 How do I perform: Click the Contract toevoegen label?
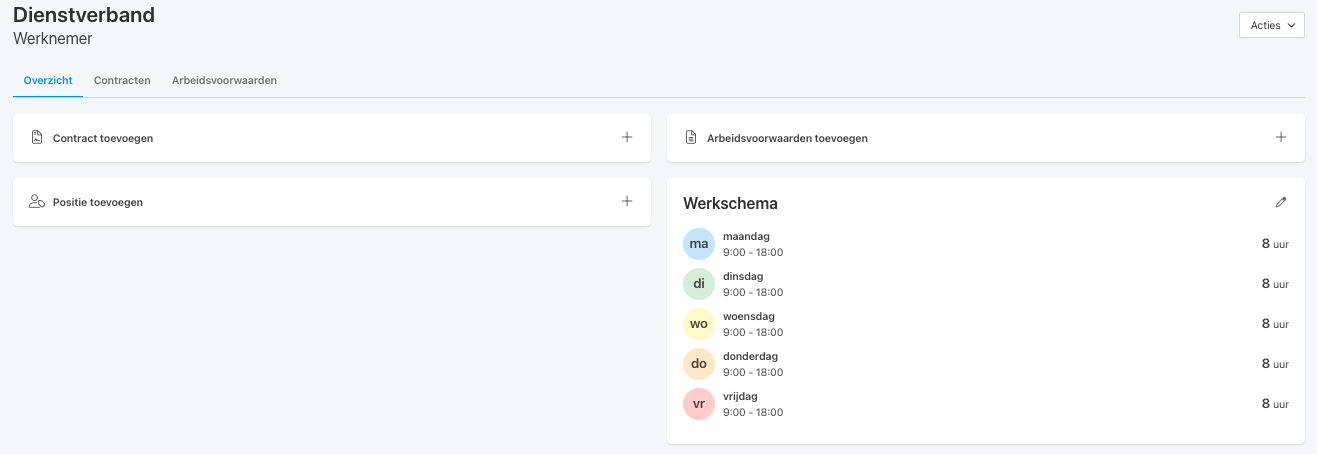103,138
